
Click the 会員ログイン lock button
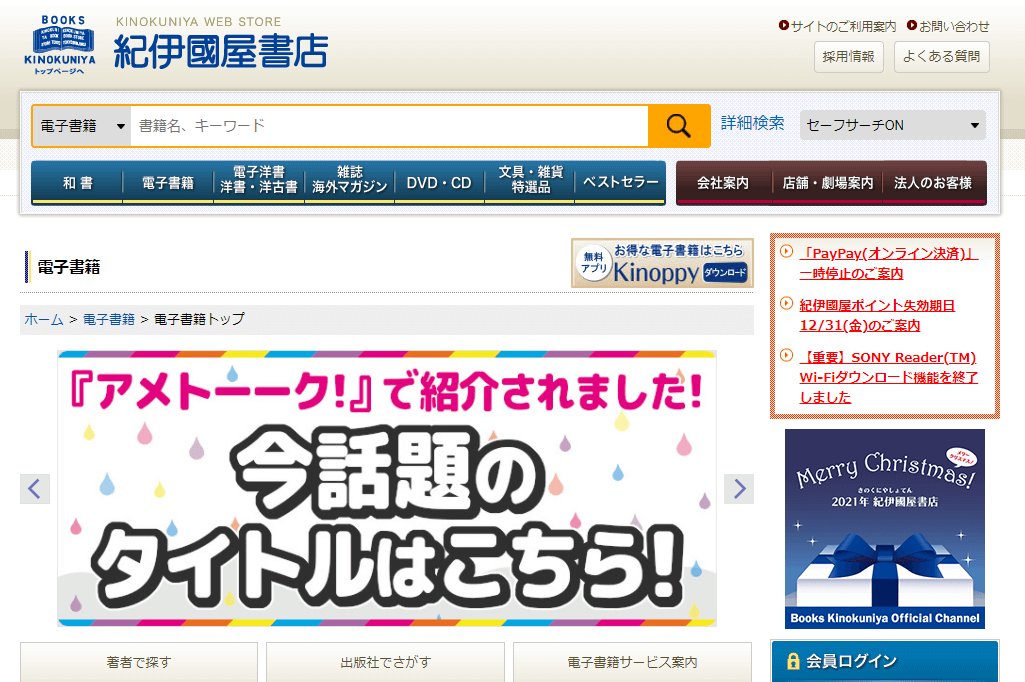[884, 661]
